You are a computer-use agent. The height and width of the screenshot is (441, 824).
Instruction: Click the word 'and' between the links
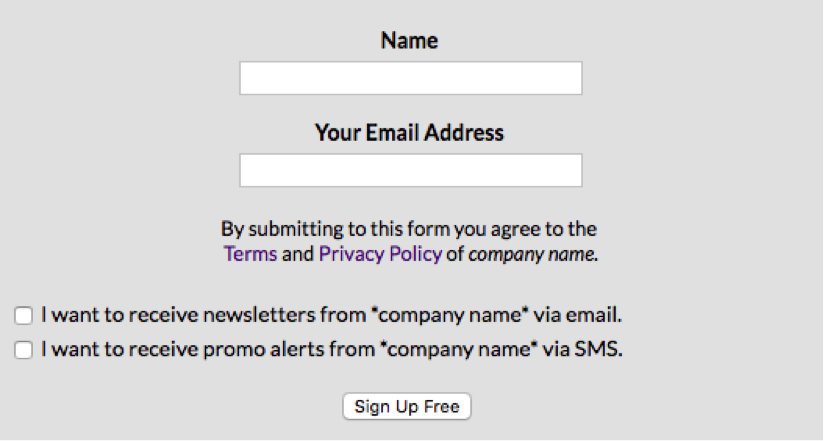pos(297,254)
